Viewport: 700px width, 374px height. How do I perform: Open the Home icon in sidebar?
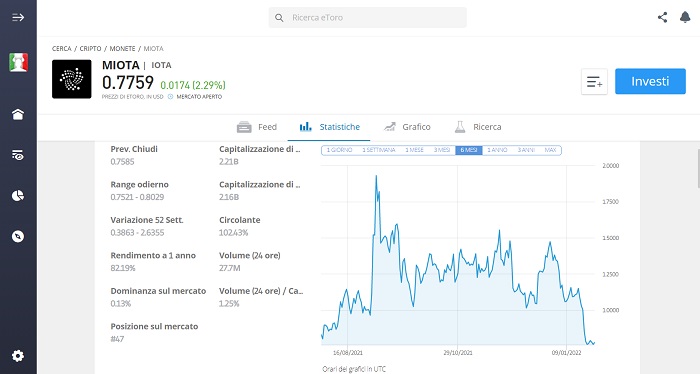click(x=18, y=114)
